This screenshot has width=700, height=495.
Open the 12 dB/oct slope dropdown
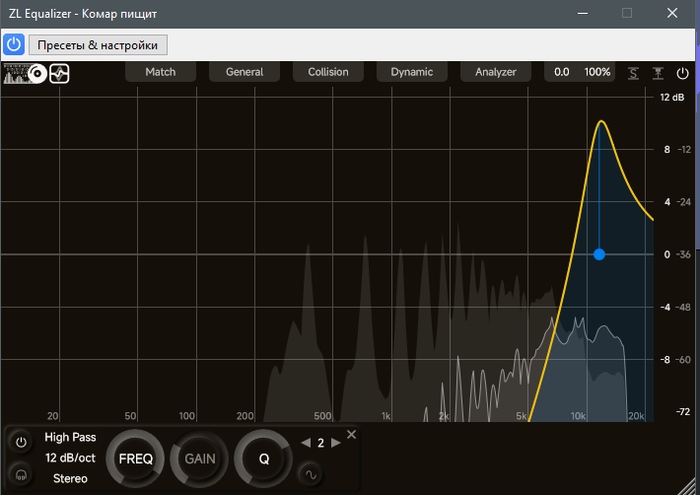pyautogui.click(x=70, y=458)
